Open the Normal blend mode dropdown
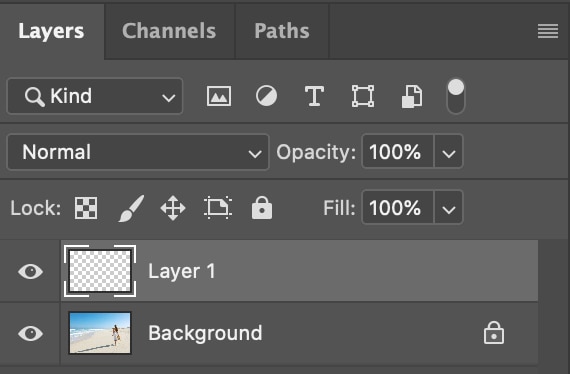 138,152
